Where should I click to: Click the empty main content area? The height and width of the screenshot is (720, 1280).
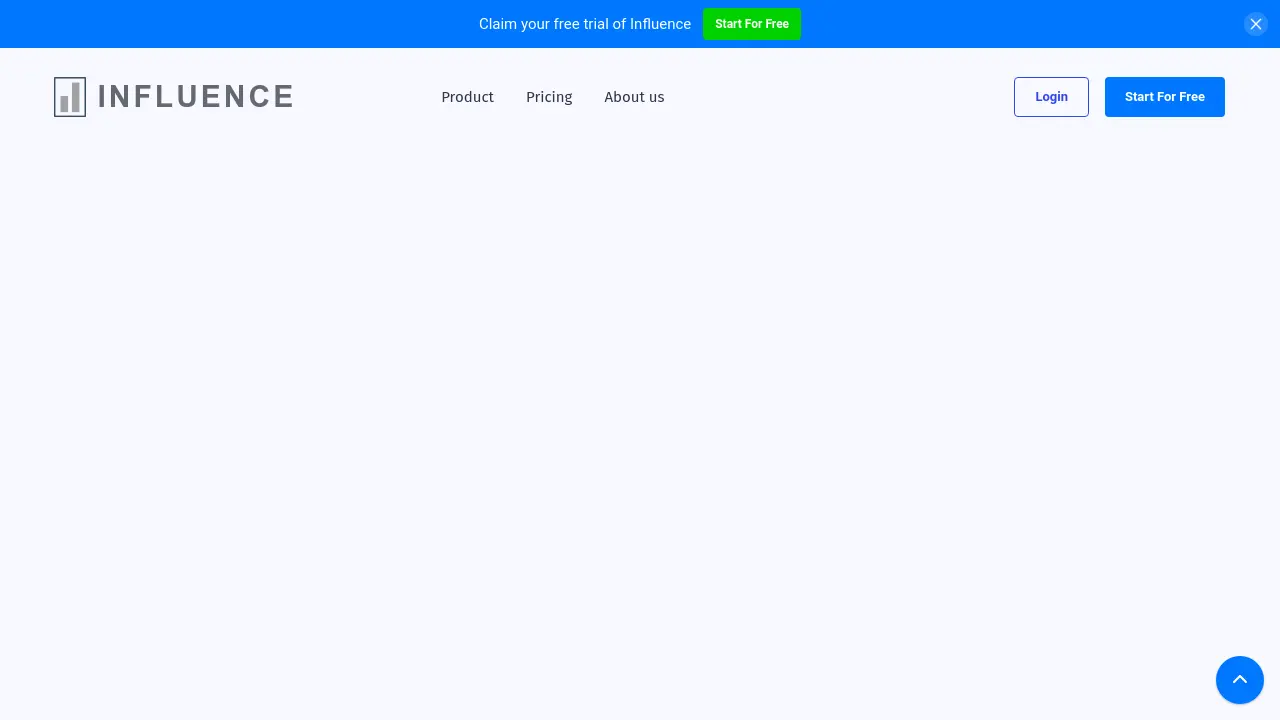click(640, 400)
